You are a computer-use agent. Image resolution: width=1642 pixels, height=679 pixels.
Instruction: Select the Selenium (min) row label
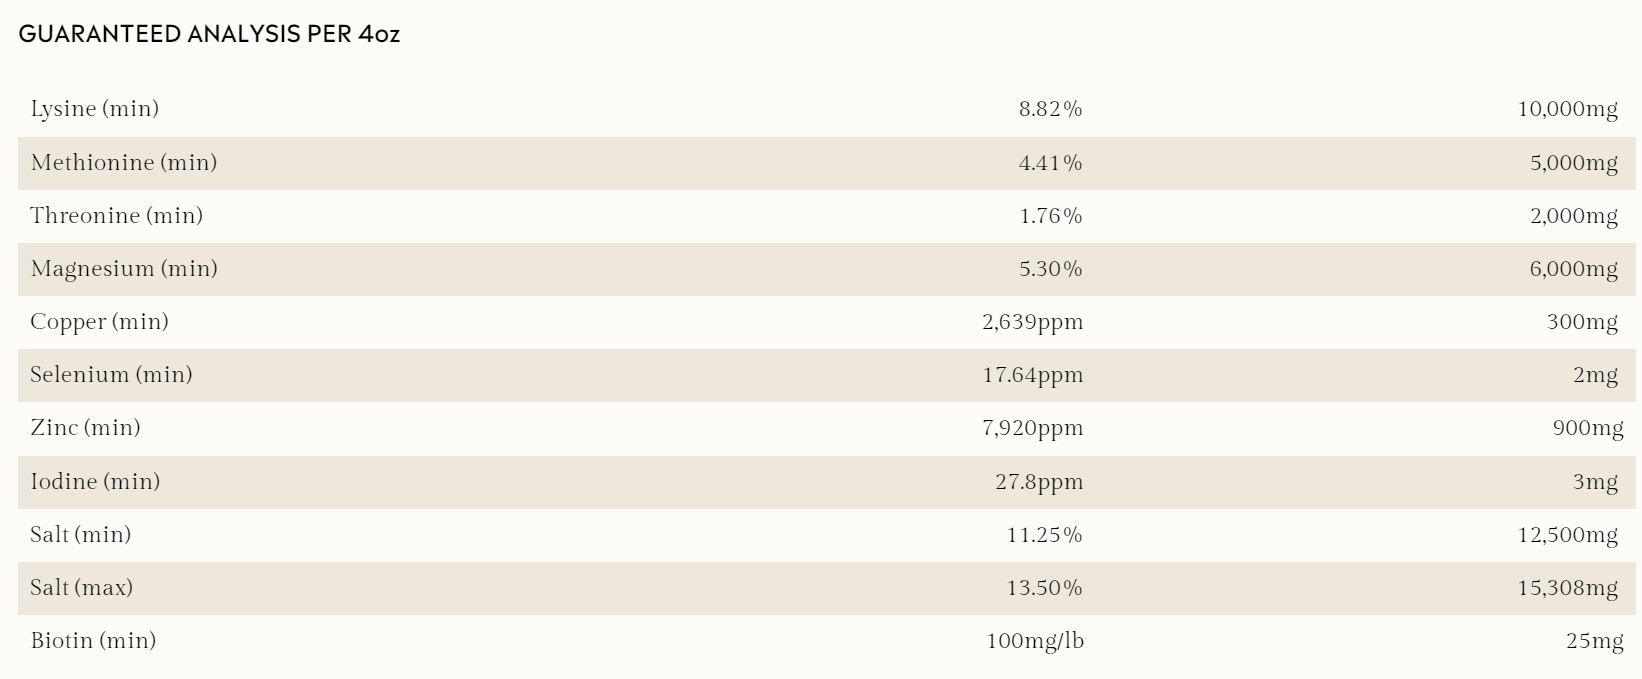point(111,375)
